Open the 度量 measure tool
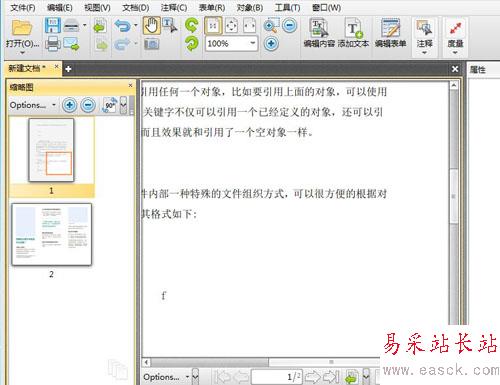500x385 pixels. tap(455, 33)
